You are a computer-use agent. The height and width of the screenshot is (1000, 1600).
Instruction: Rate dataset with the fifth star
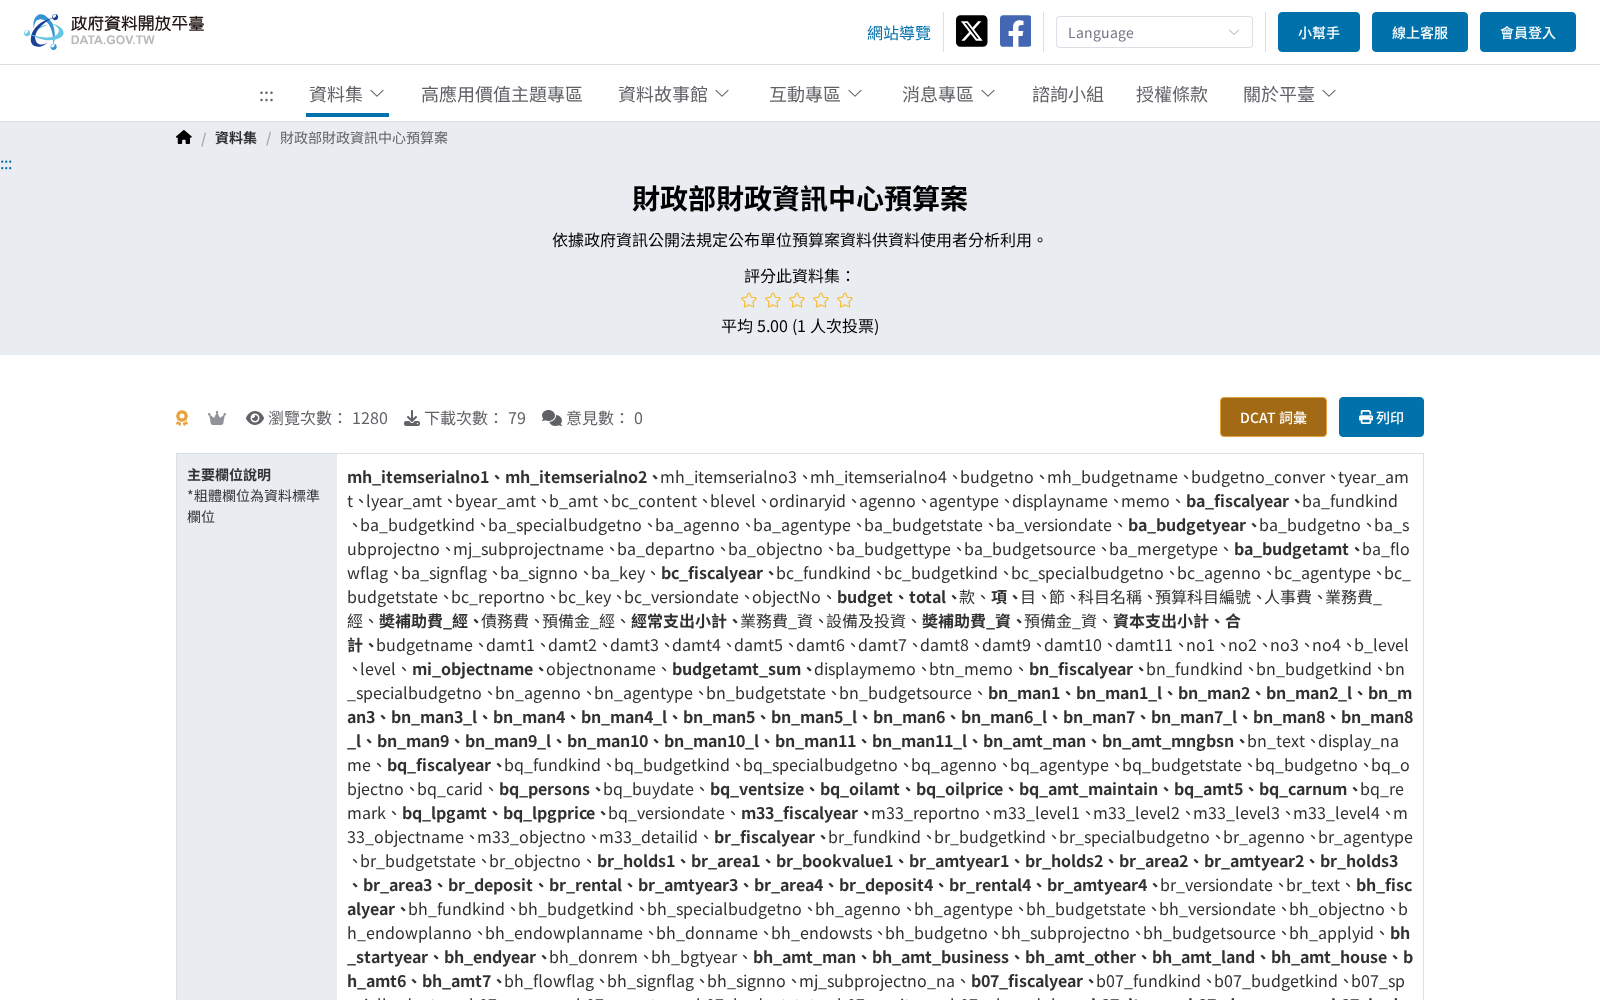[845, 300]
